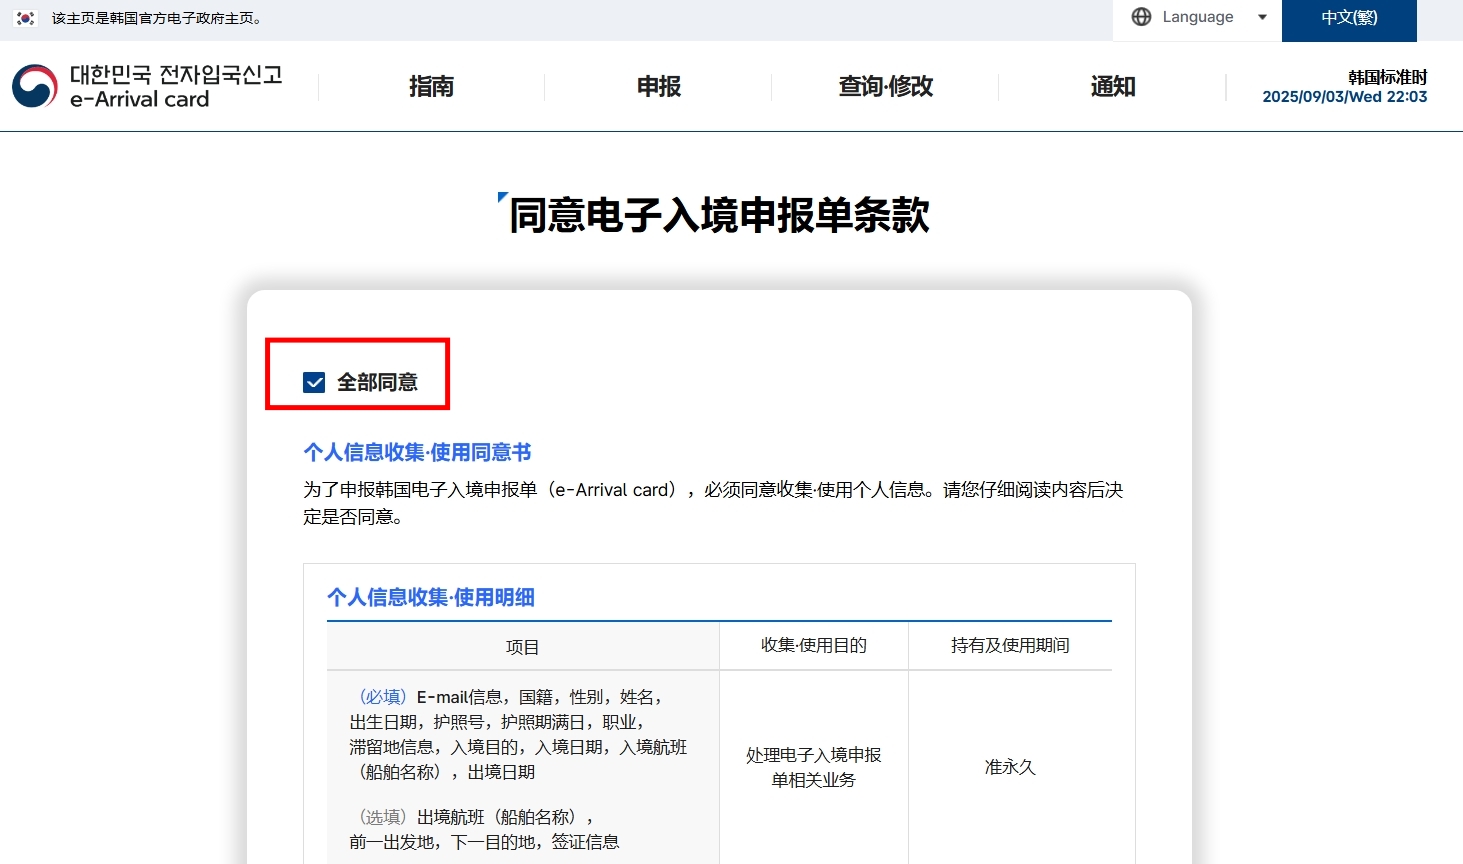Click the 个人信息收集·使用明细 section title
Image resolution: width=1463 pixels, height=864 pixels.
(x=431, y=597)
